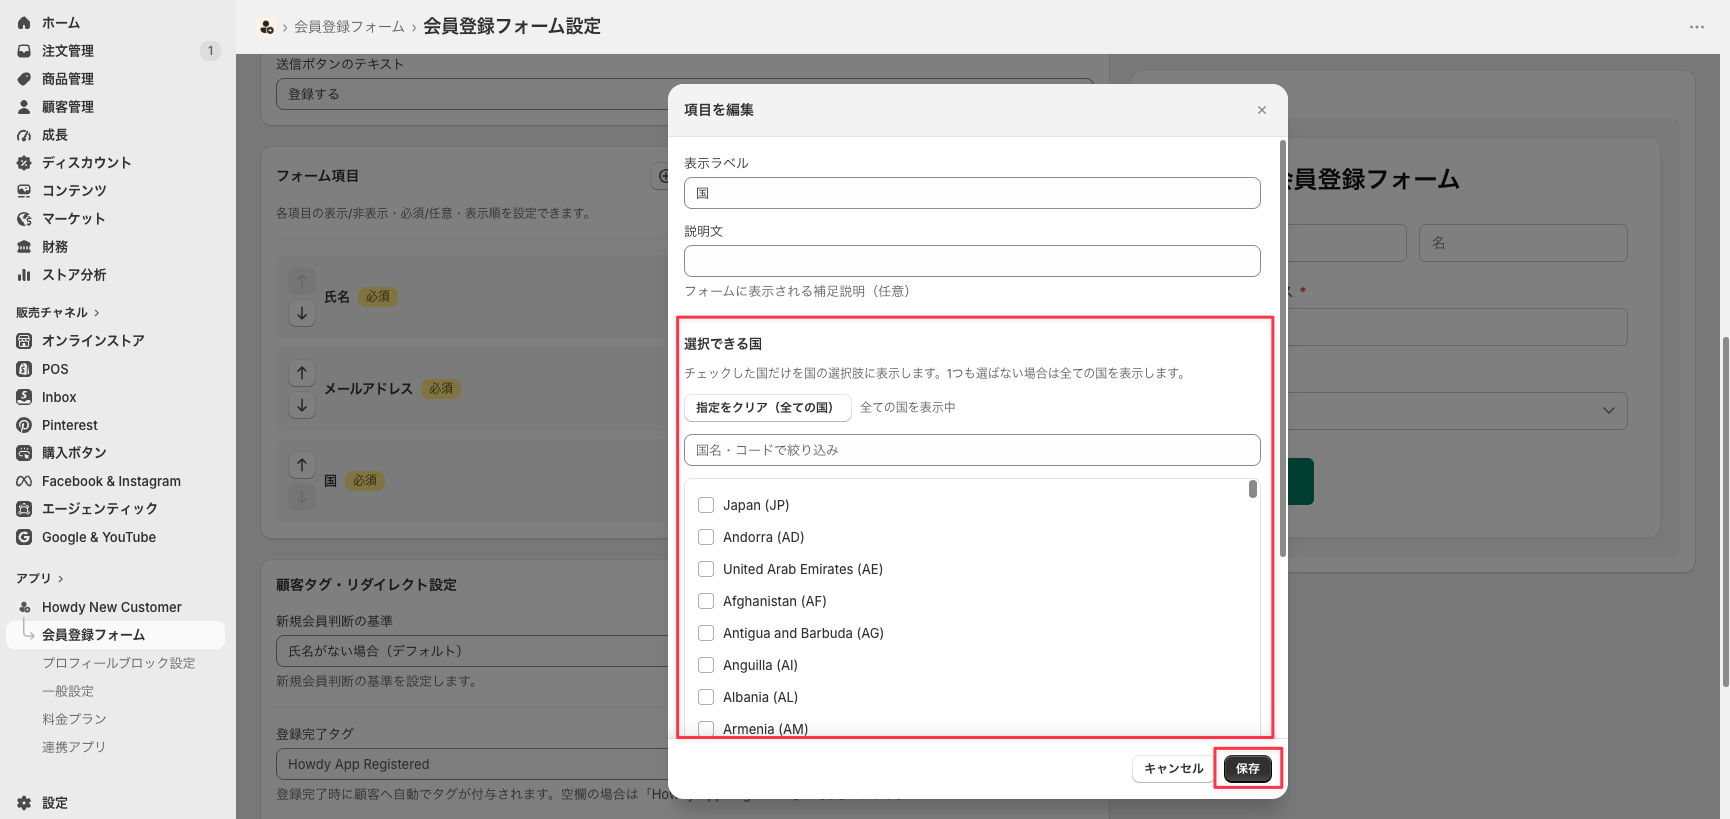This screenshot has width=1730, height=819.
Task: Tick the Andorra (AD) checkbox
Action: click(x=706, y=537)
